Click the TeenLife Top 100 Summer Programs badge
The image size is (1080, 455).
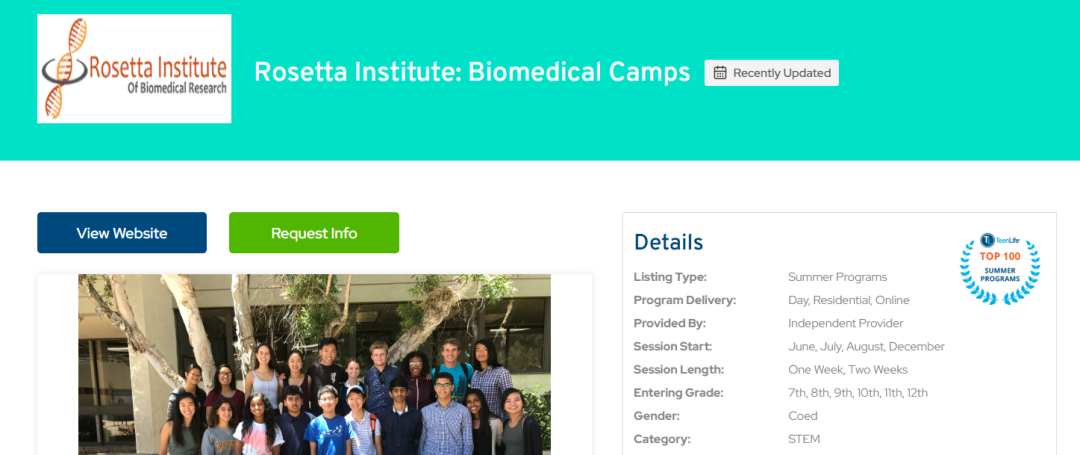(x=999, y=267)
